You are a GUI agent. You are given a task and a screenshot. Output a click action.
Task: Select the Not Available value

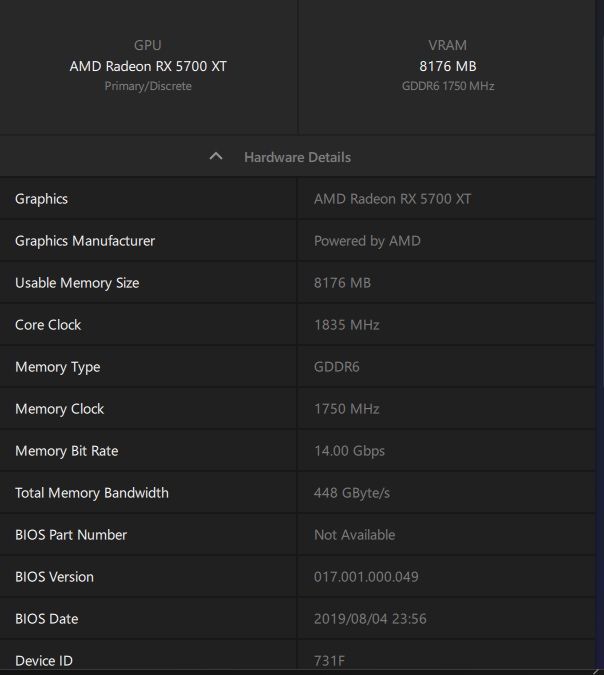355,535
